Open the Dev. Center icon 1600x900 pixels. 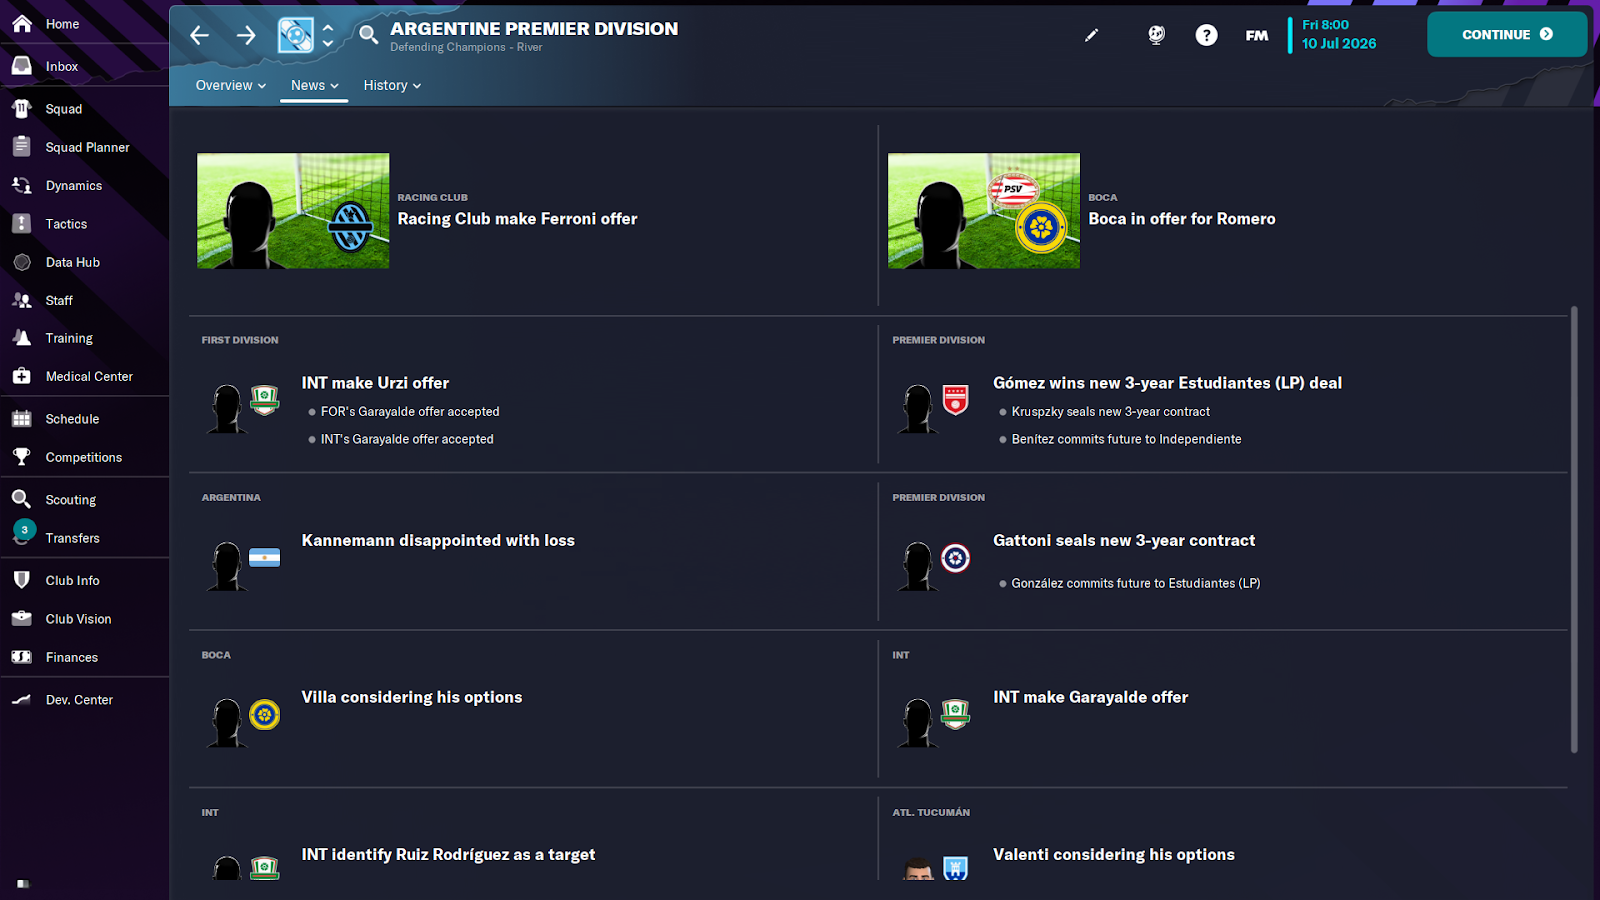[x=22, y=700]
